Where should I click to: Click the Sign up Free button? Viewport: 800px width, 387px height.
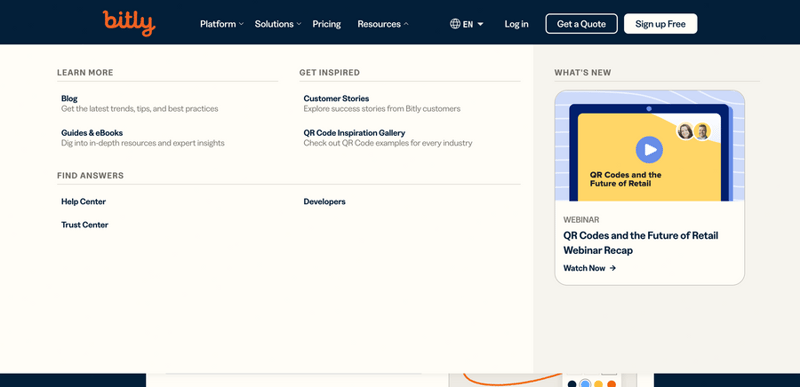(x=660, y=24)
